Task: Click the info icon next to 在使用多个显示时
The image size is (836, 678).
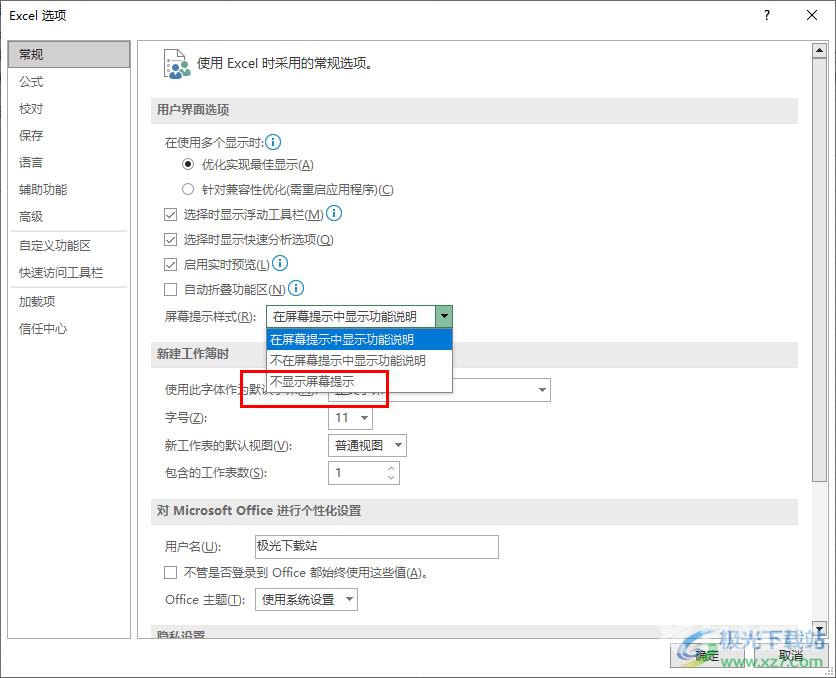Action: point(273,142)
